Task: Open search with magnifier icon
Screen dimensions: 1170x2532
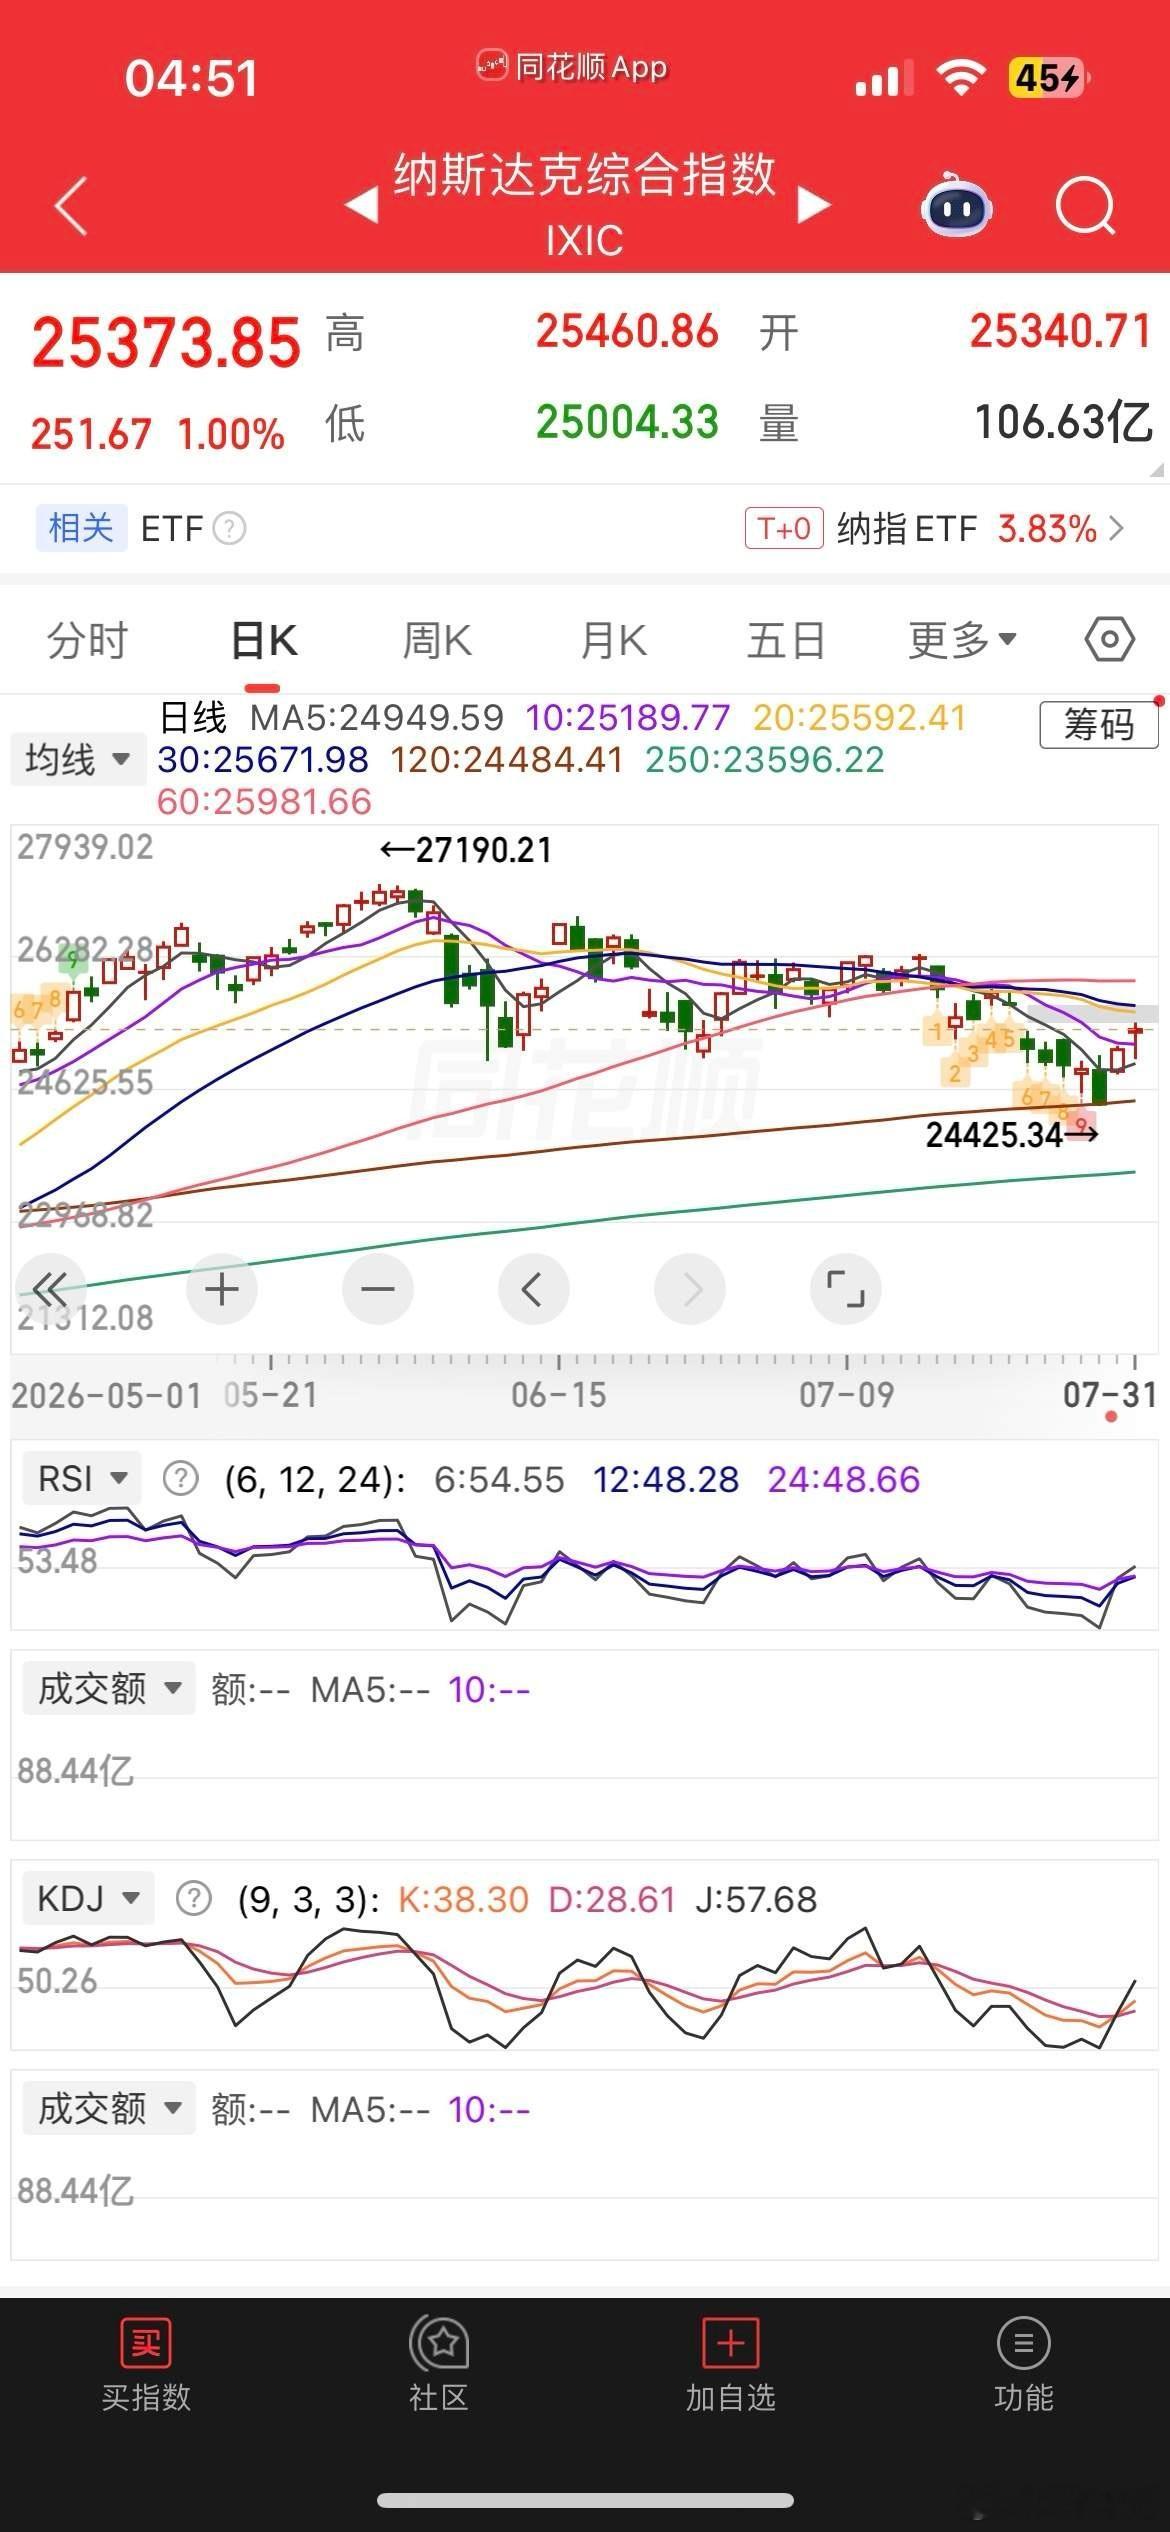Action: (x=1085, y=206)
